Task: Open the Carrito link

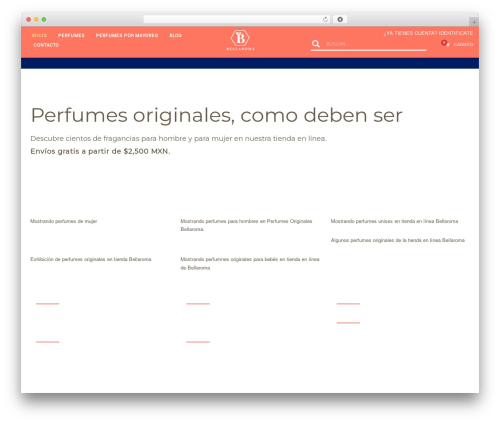Action: coord(463,44)
